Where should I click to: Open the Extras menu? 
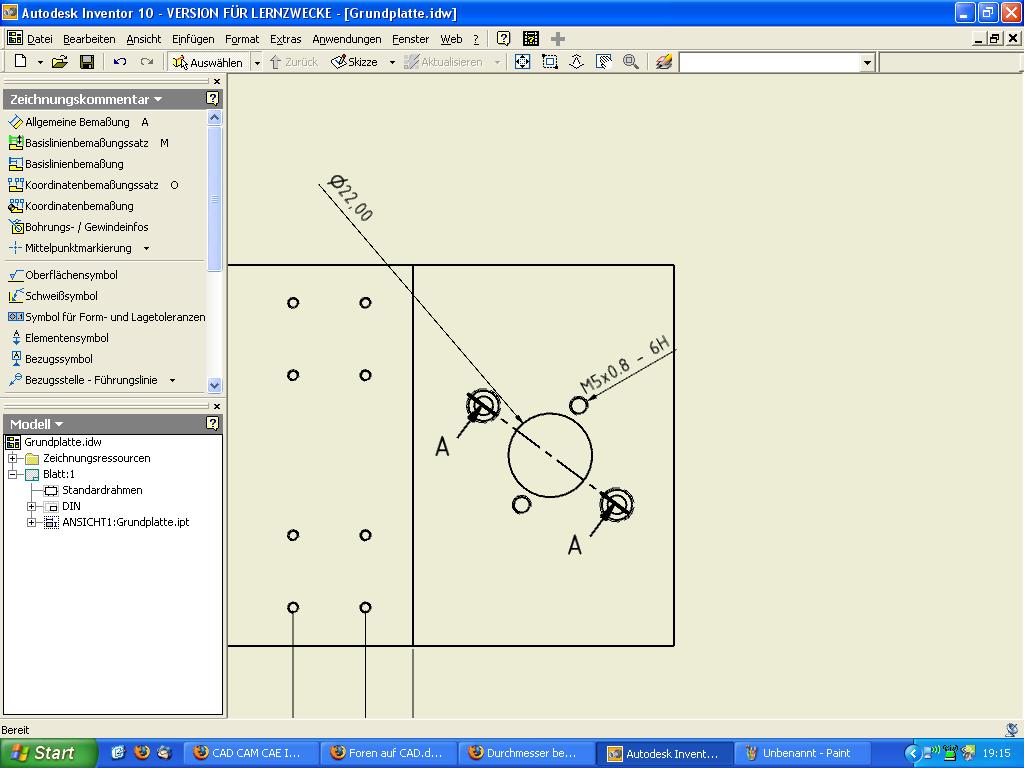tap(285, 39)
